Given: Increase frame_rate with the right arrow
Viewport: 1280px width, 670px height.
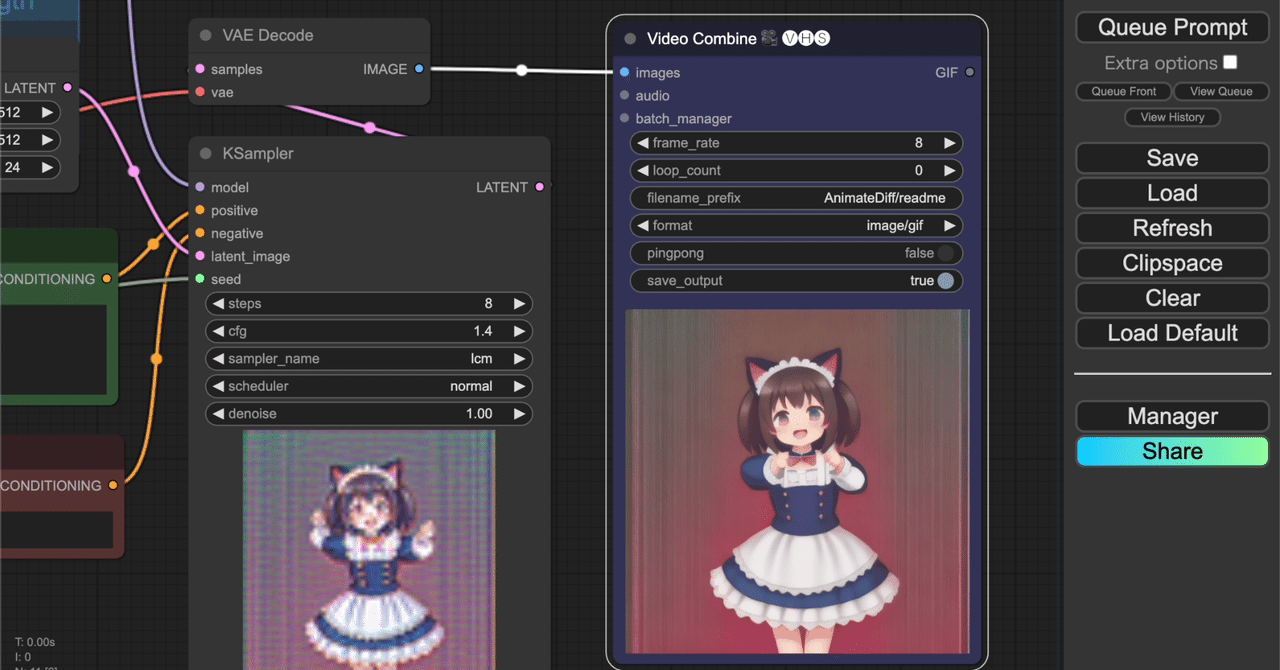Looking at the screenshot, I should [x=948, y=143].
